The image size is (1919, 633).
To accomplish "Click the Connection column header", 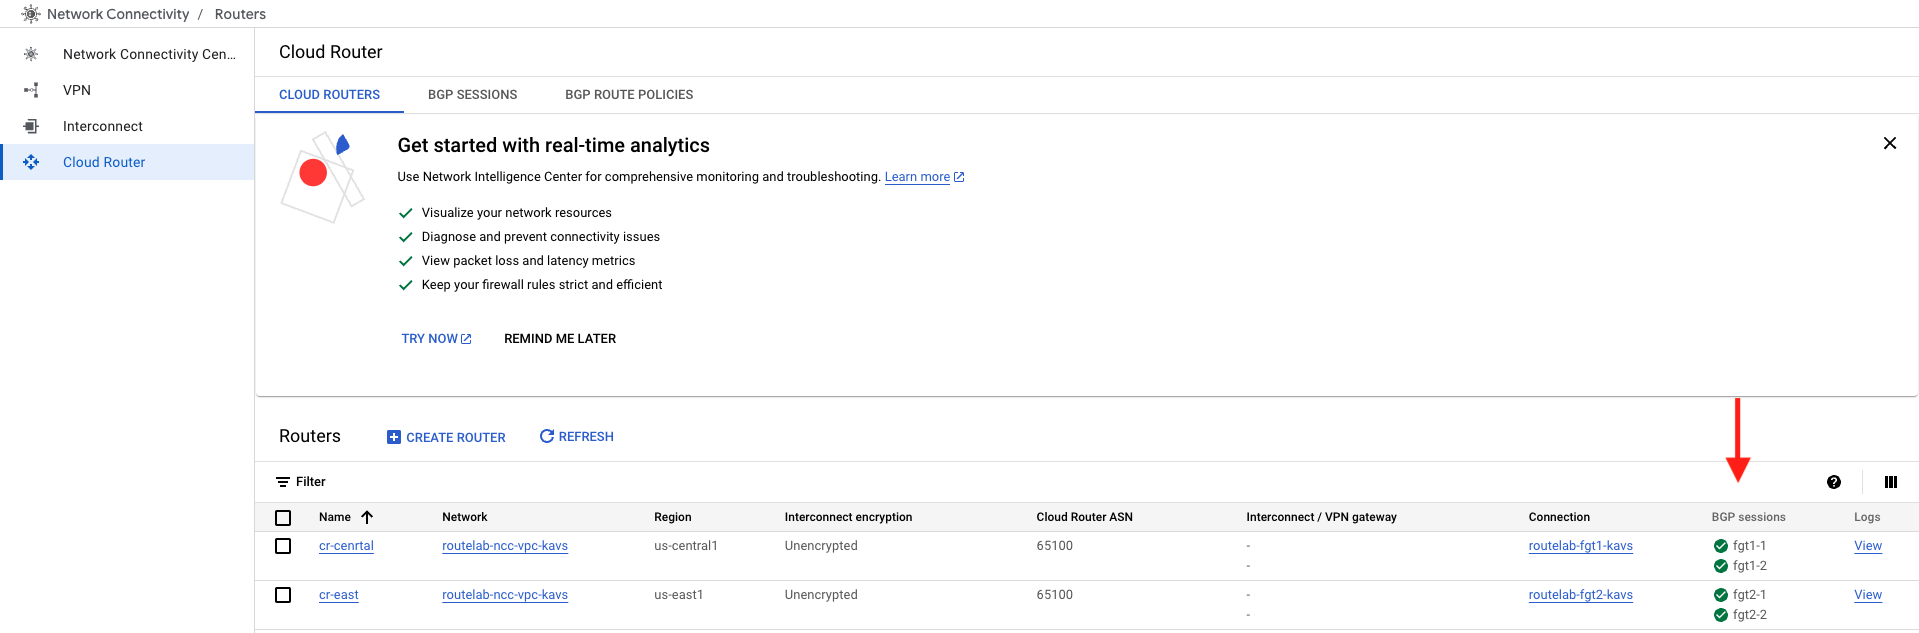I will tap(1559, 517).
